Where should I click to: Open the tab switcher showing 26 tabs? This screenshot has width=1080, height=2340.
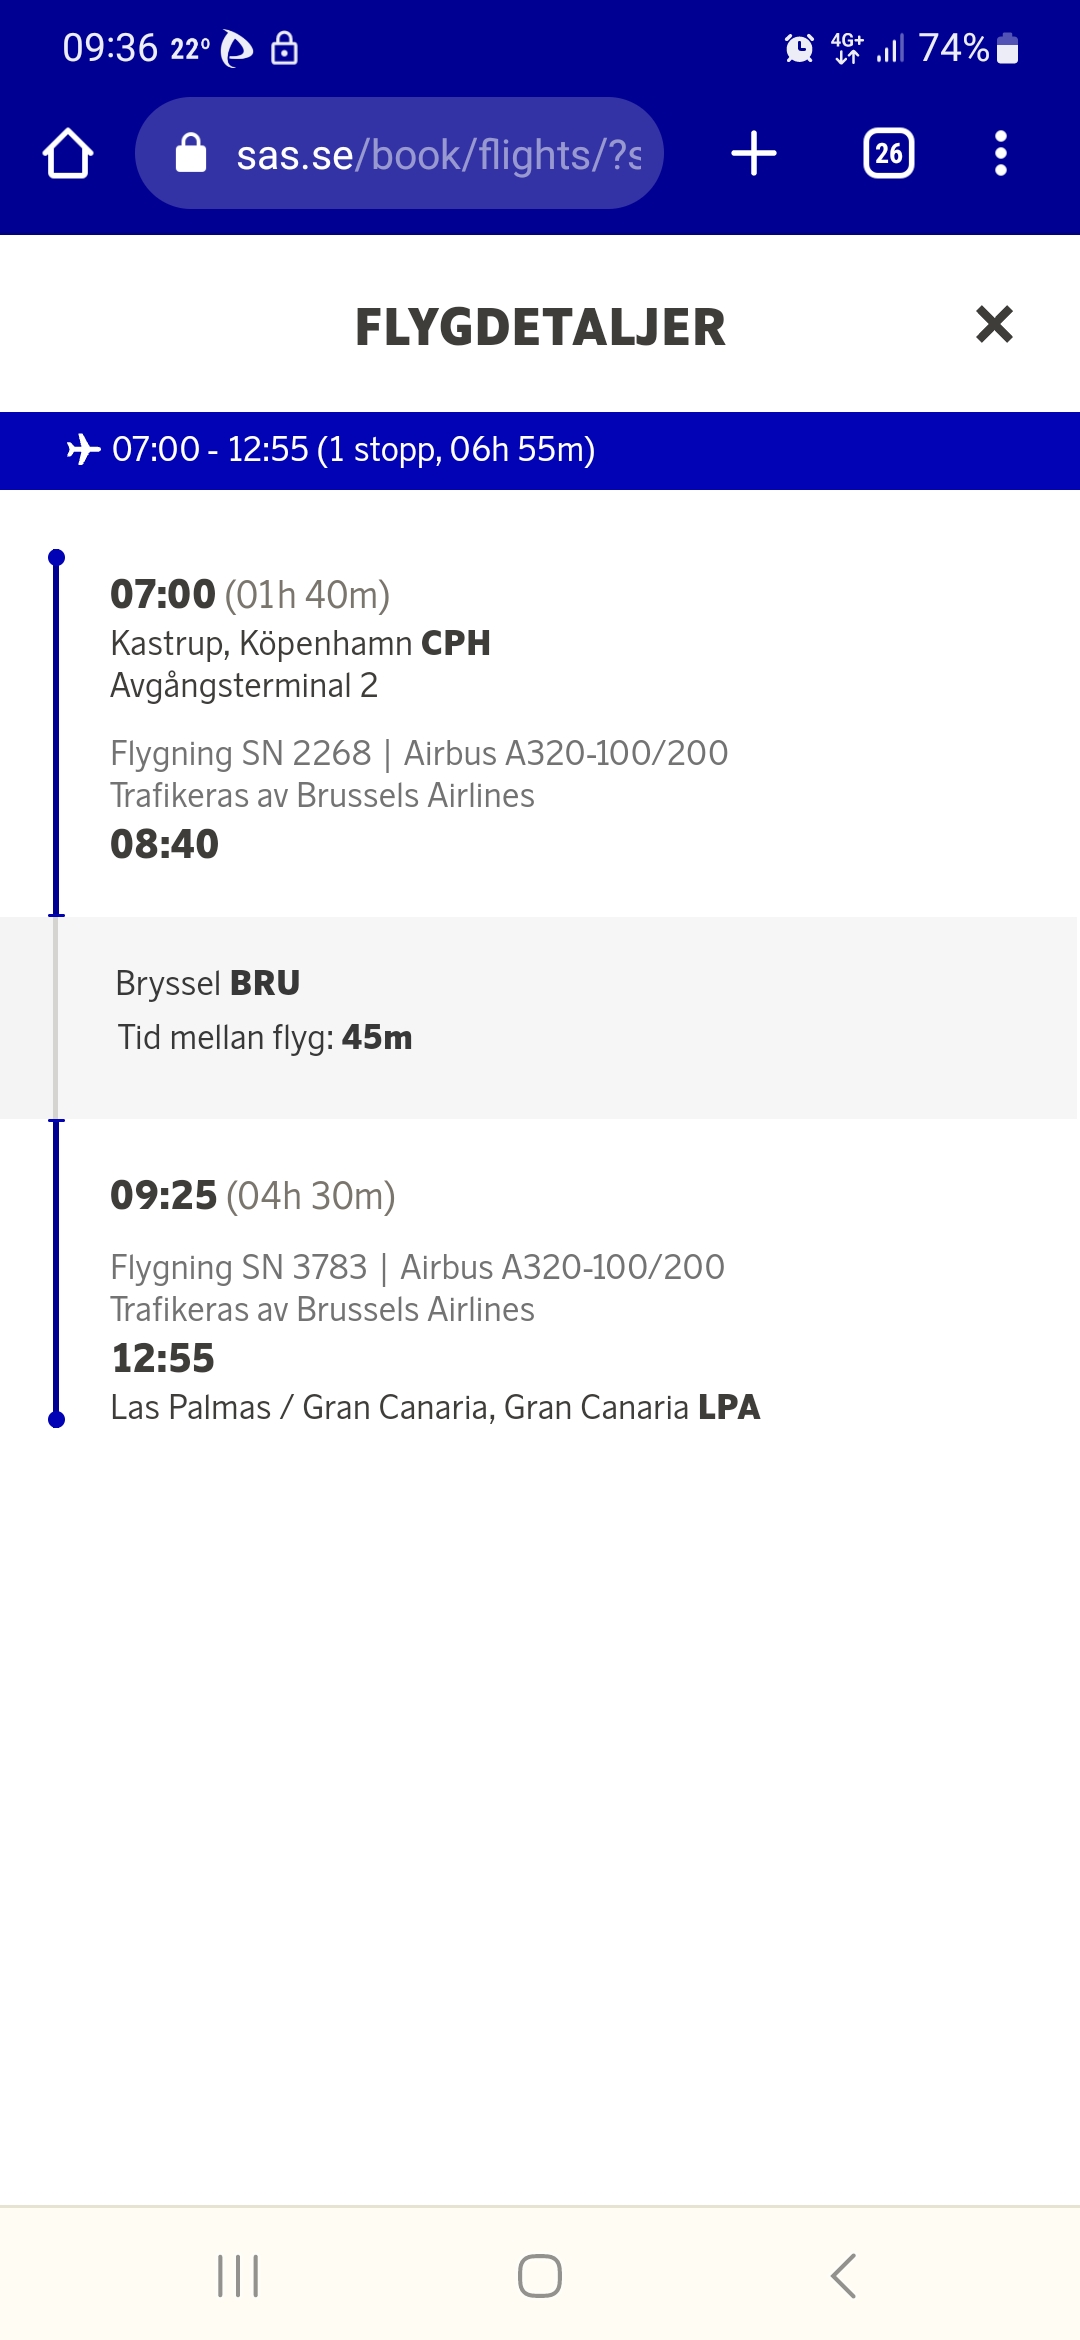point(888,154)
